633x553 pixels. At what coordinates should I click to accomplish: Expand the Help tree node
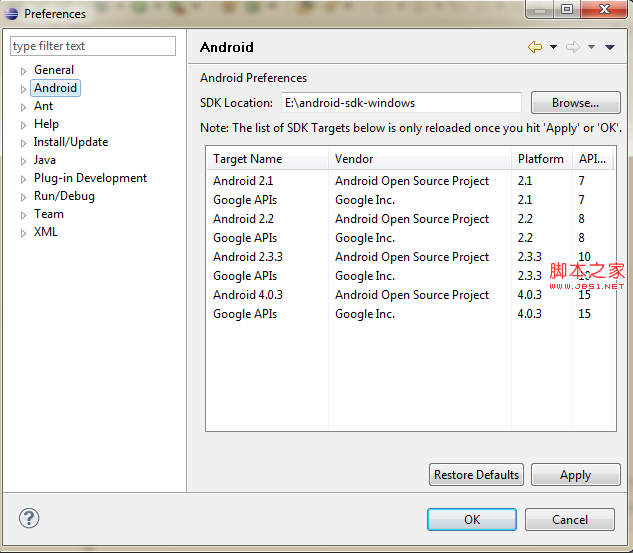click(23, 125)
